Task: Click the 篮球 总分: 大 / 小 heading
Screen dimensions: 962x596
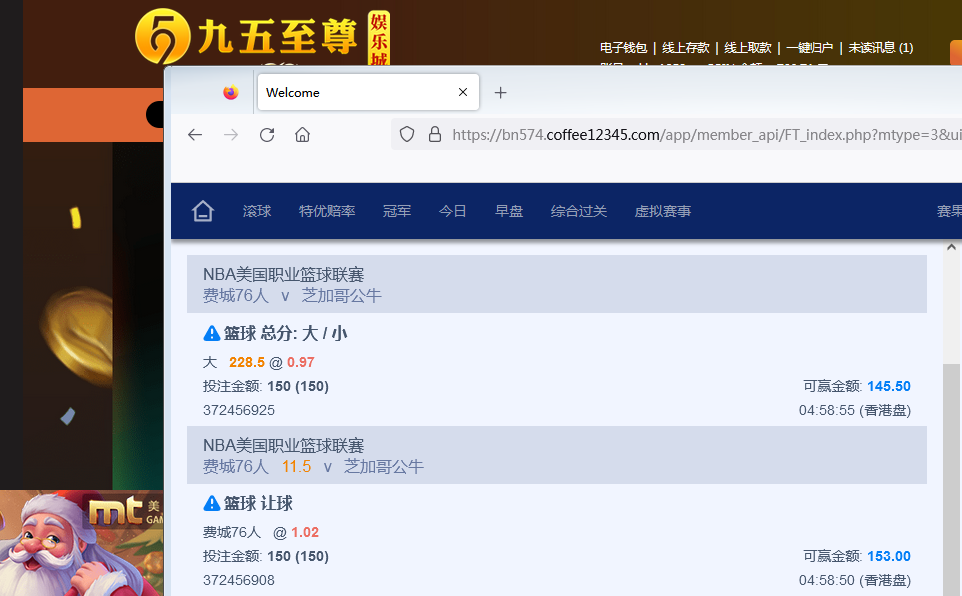Action: 285,333
